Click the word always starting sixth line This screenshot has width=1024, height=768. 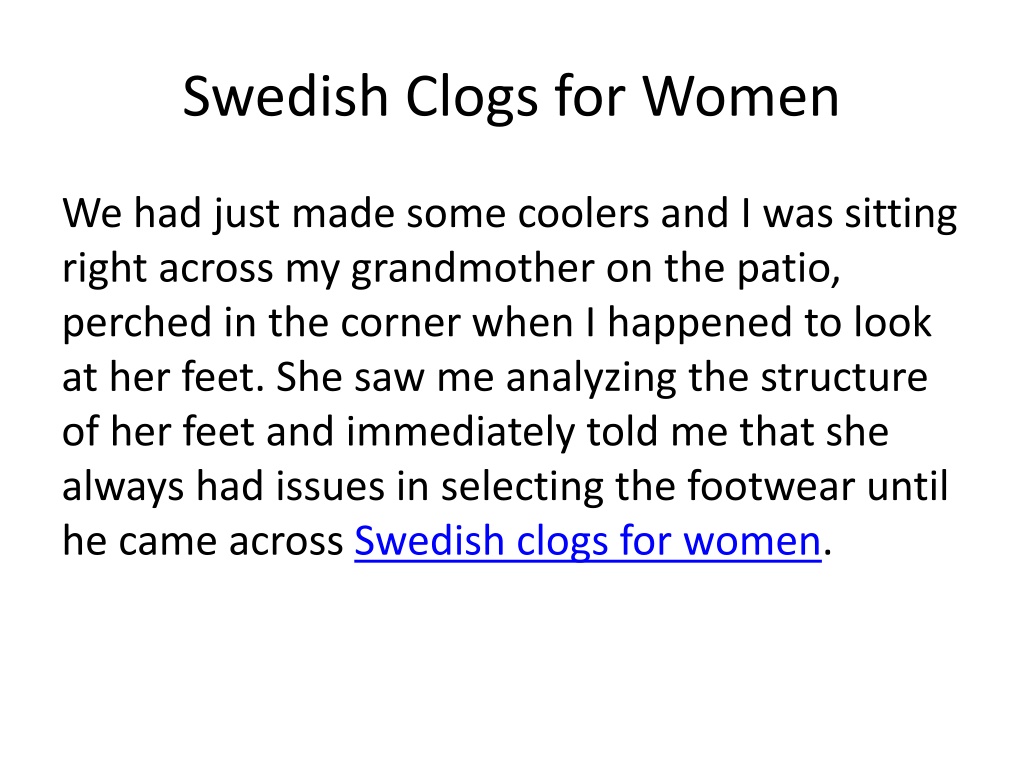123,488
